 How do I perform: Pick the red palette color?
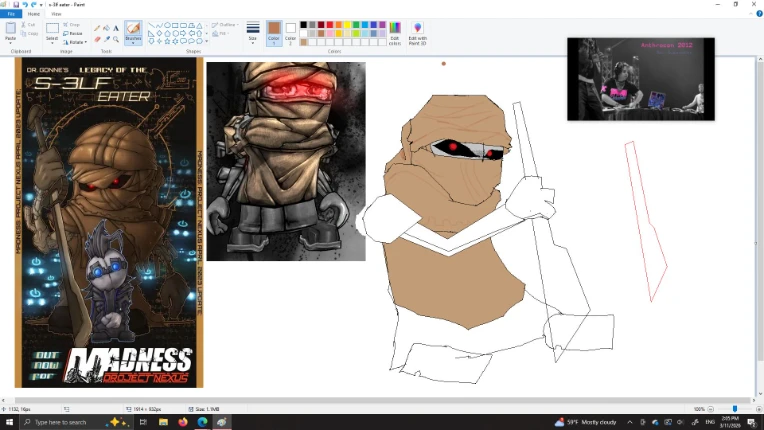(330, 25)
